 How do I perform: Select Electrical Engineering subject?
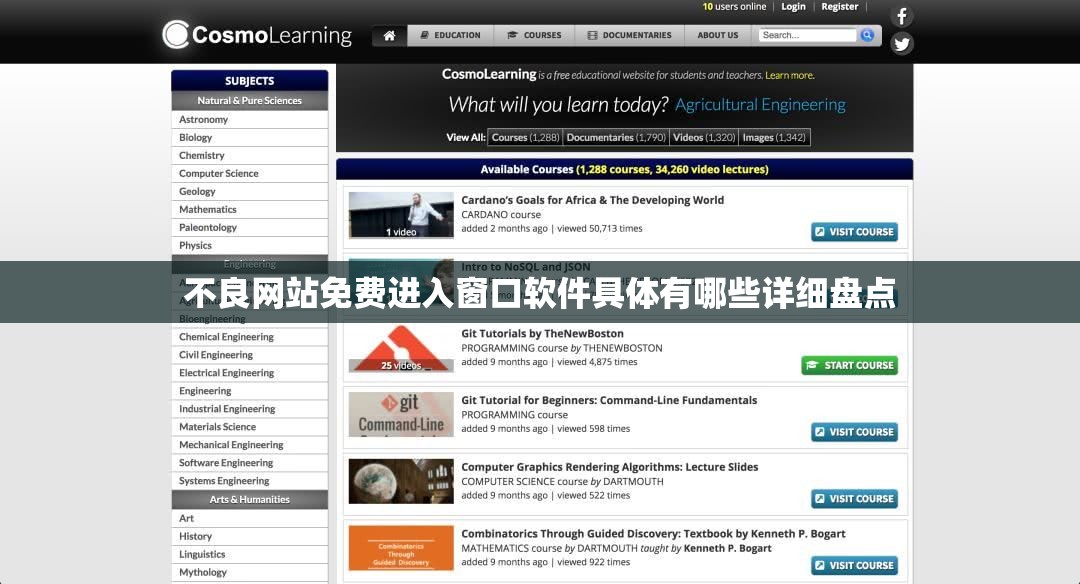(249, 373)
